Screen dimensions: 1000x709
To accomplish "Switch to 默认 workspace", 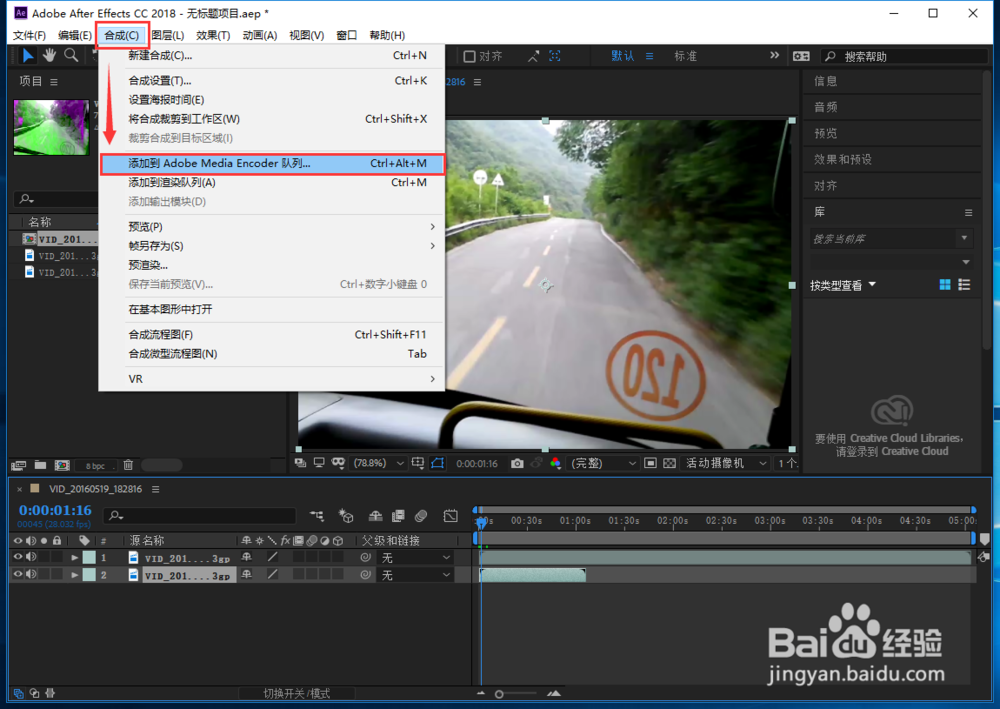I will click(623, 56).
